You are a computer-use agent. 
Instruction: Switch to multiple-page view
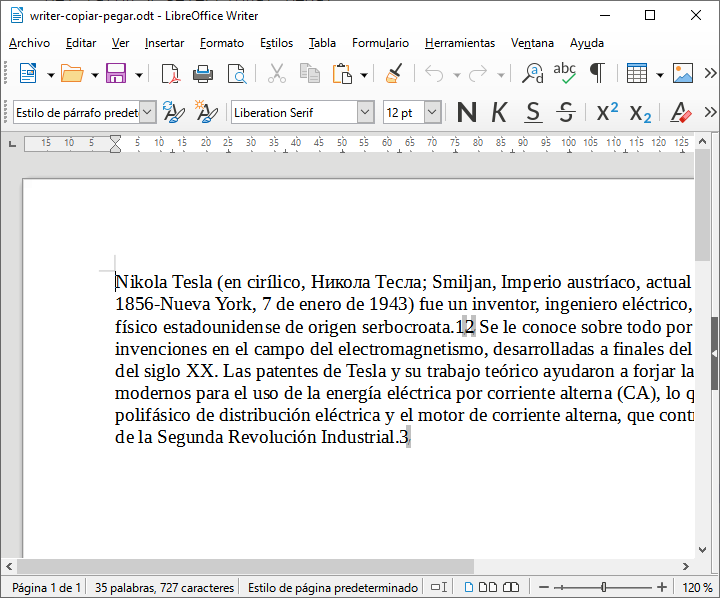[488, 587]
